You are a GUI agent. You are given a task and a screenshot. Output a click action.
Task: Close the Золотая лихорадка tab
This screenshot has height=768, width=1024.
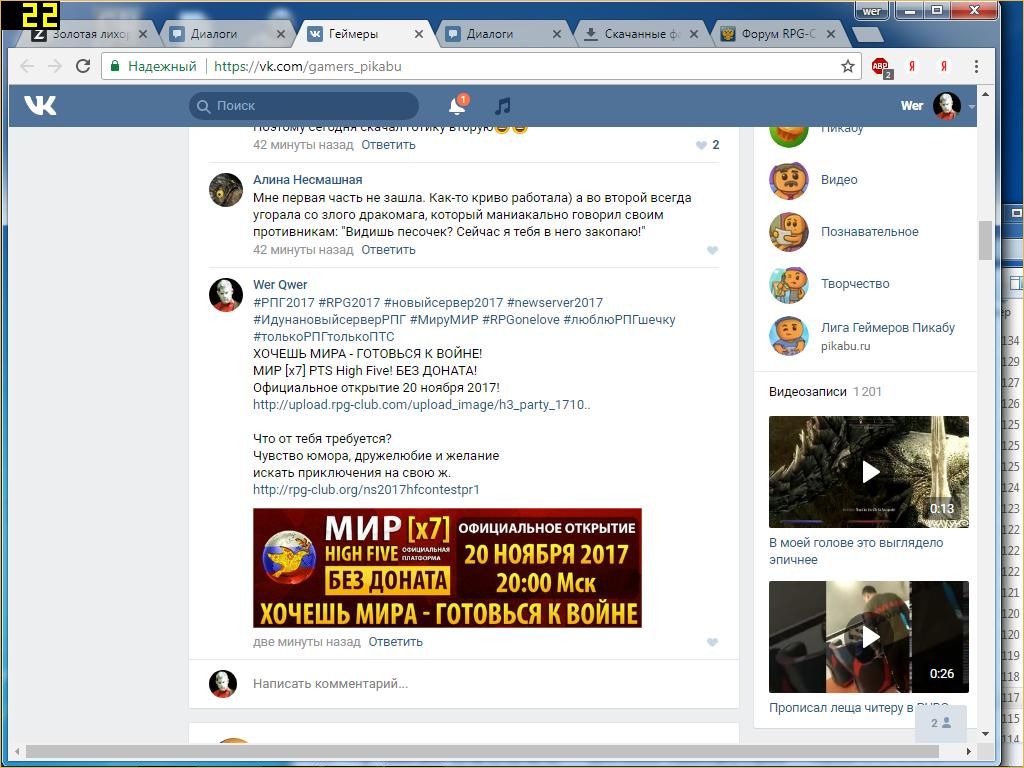[x=143, y=34]
